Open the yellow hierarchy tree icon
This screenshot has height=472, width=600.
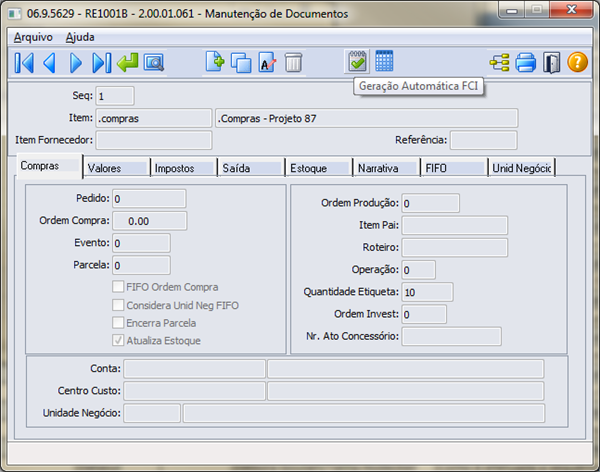click(x=500, y=63)
